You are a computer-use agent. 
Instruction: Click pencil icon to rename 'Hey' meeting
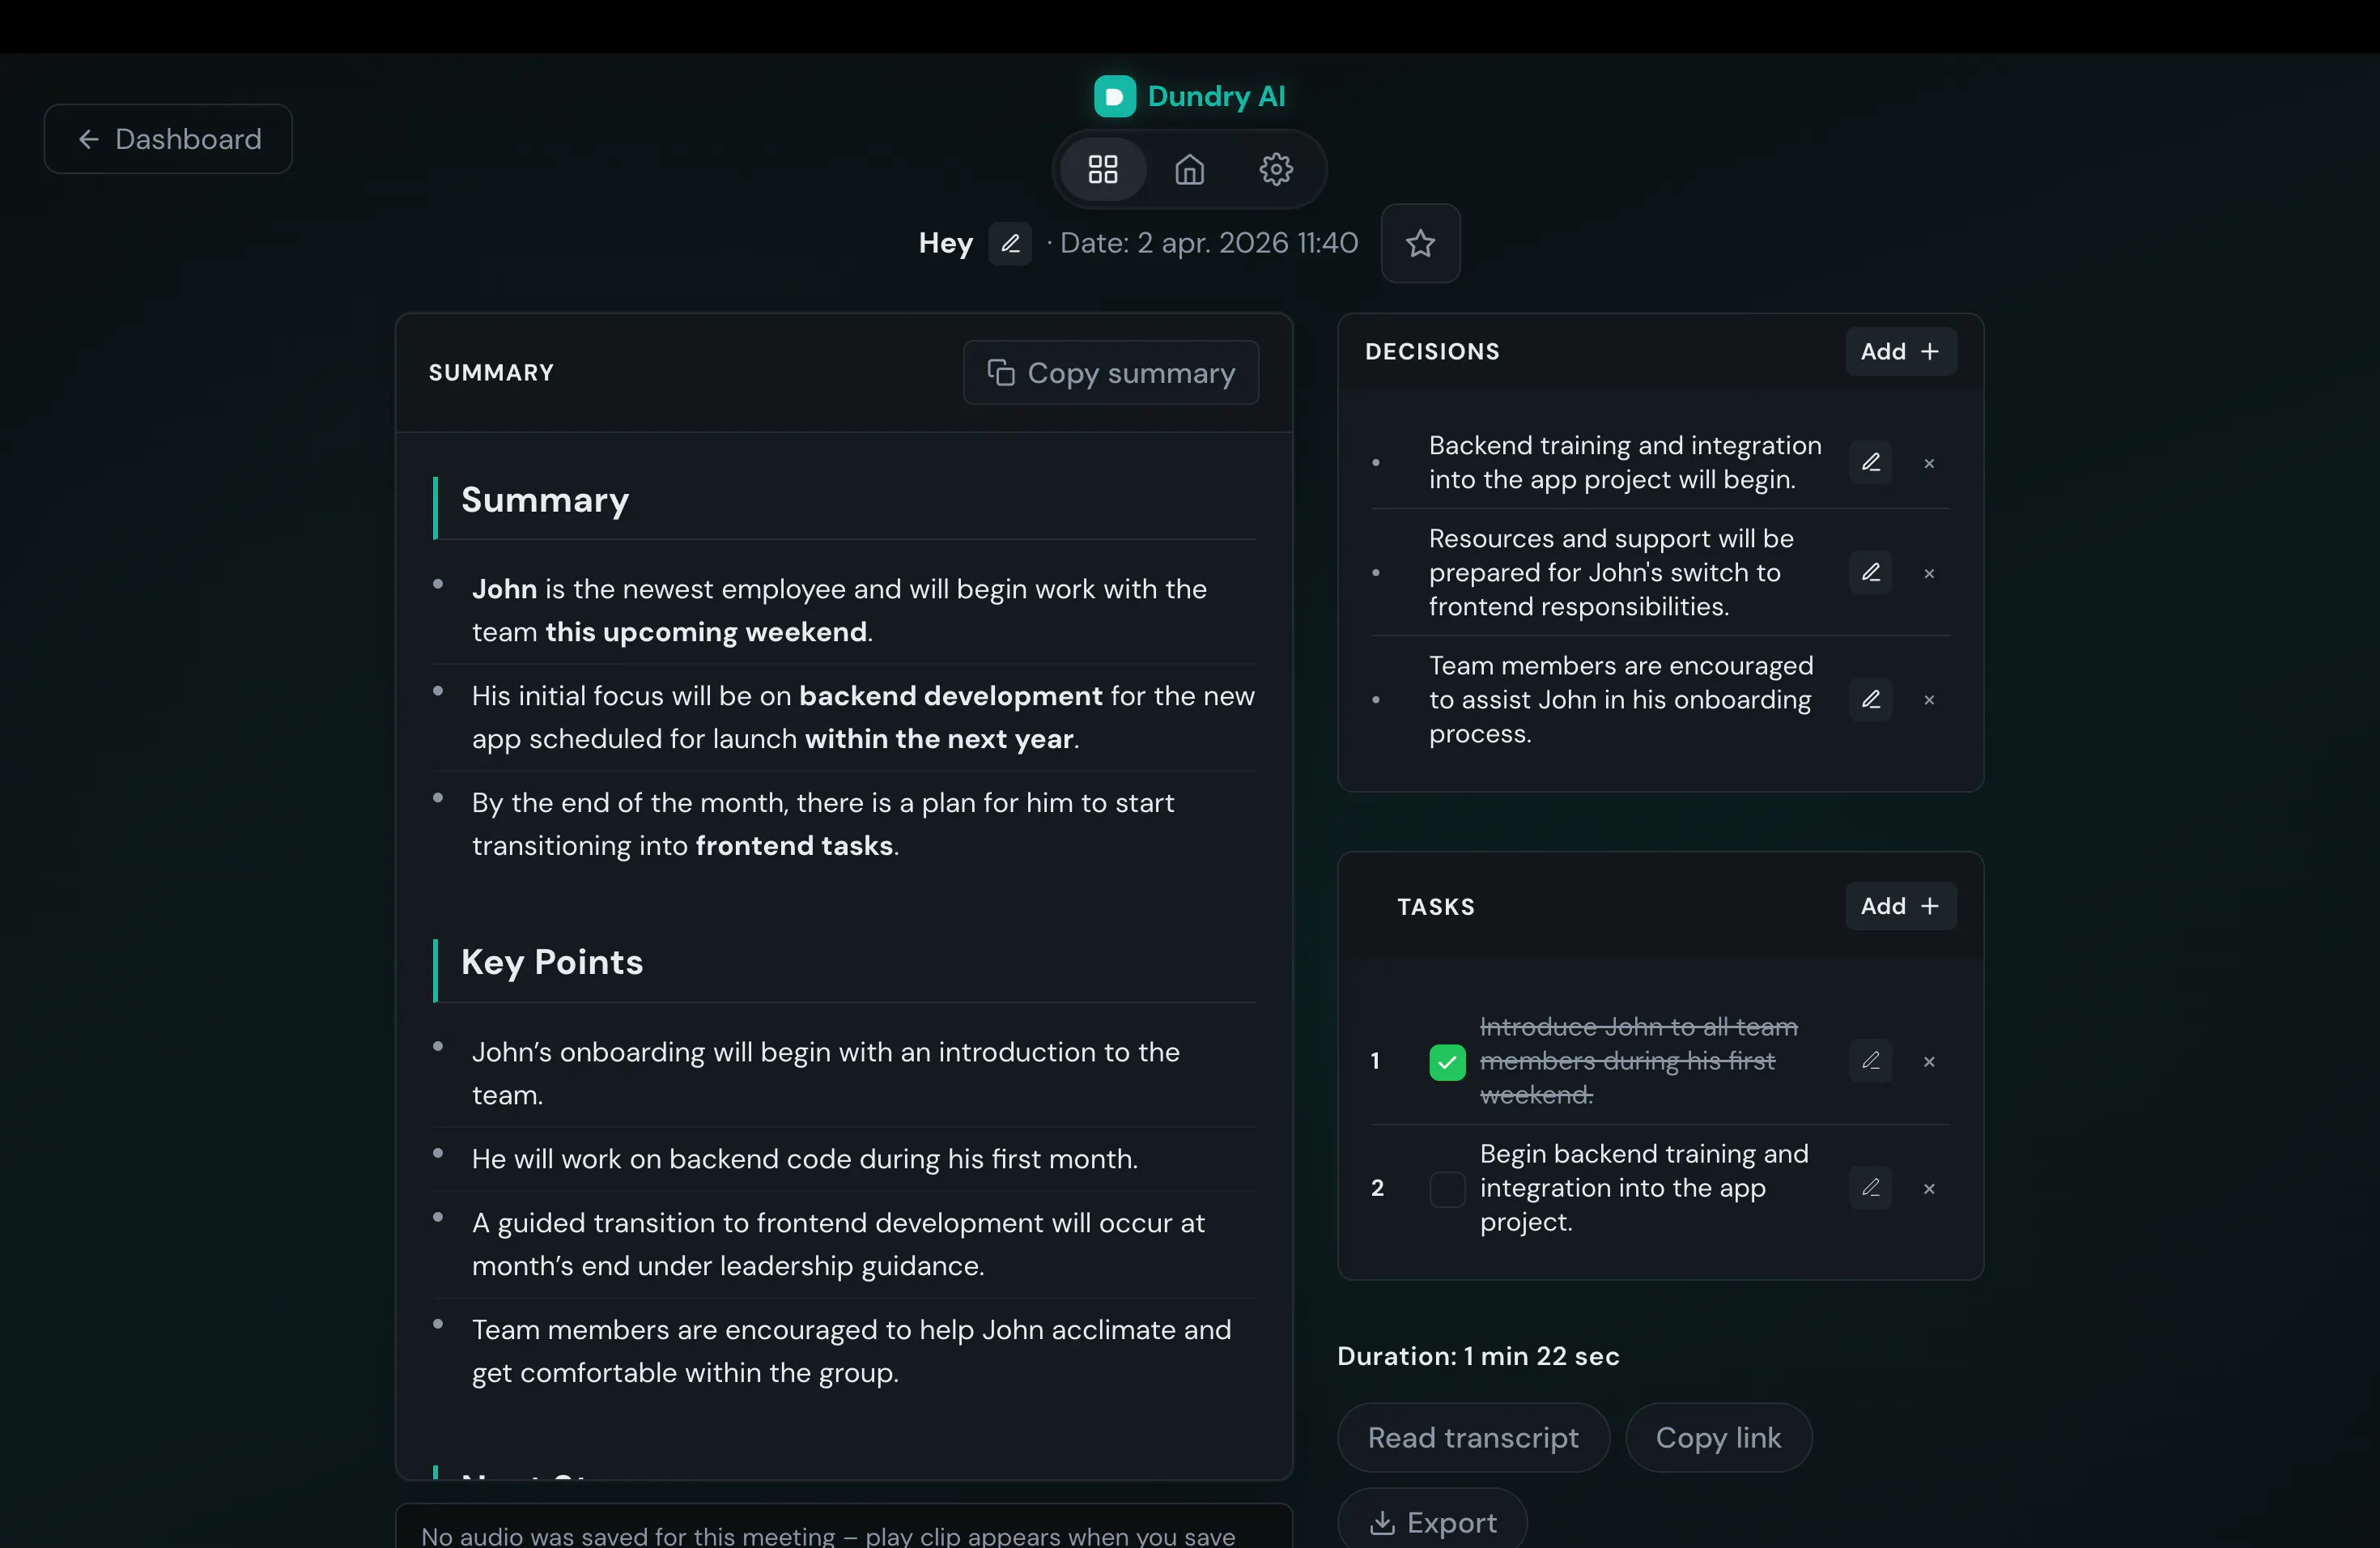[1010, 243]
